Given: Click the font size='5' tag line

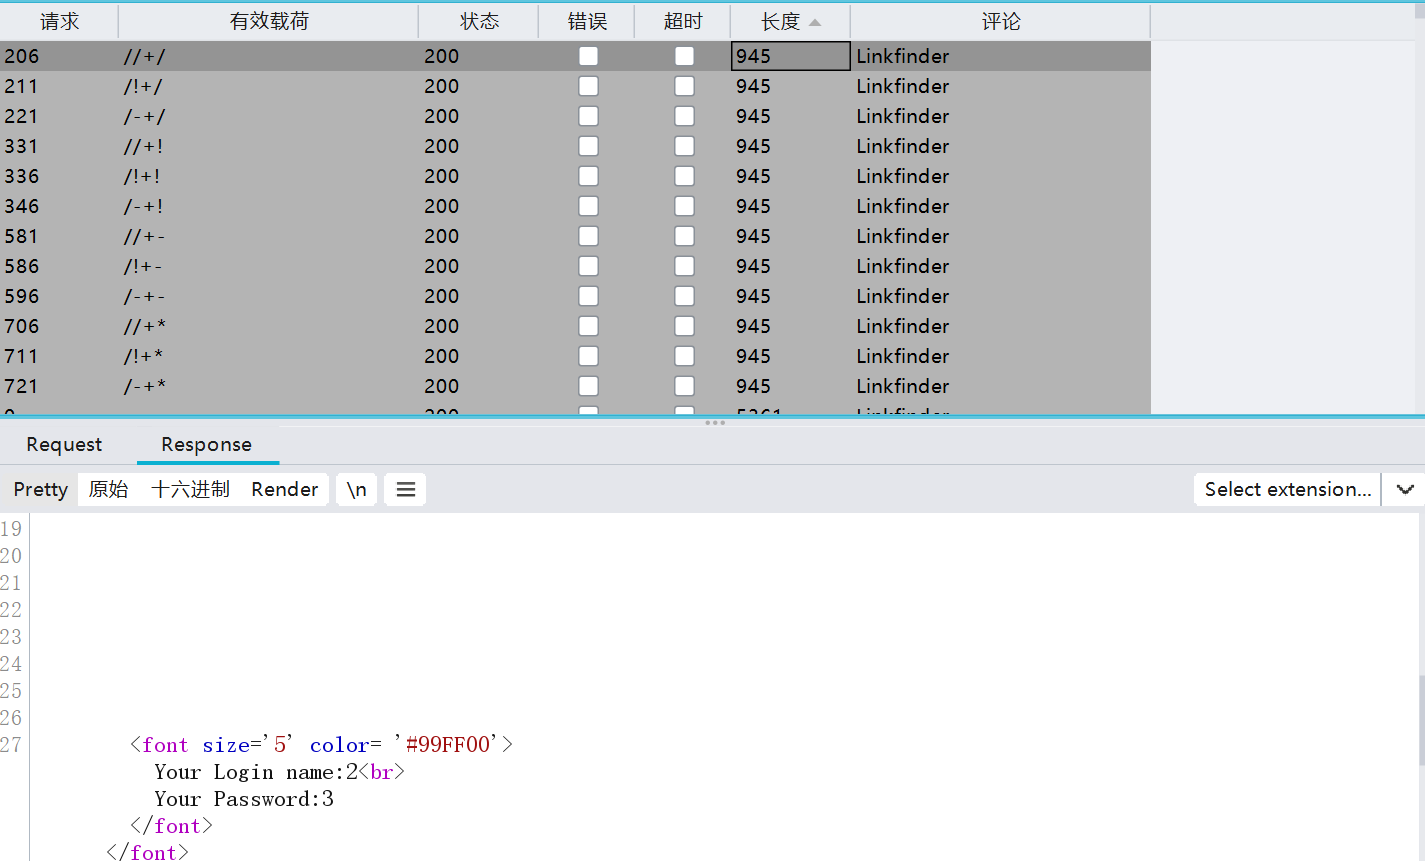Looking at the screenshot, I should pos(321,745).
